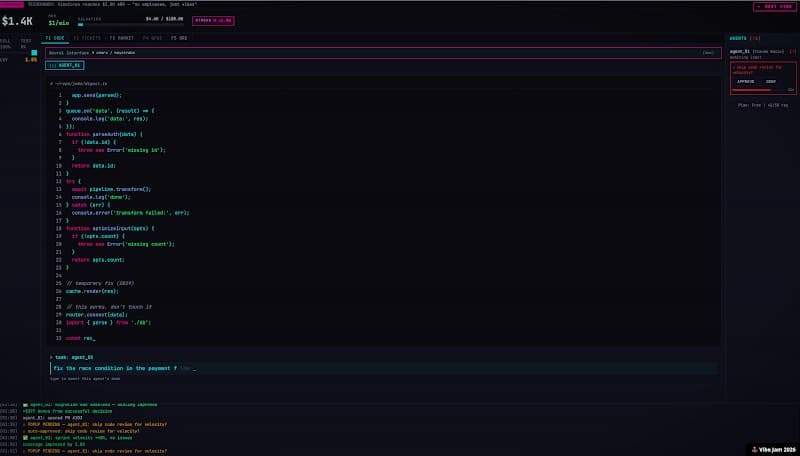Click the breadcrumb path bar above editor
800x456 pixels.
383,53
